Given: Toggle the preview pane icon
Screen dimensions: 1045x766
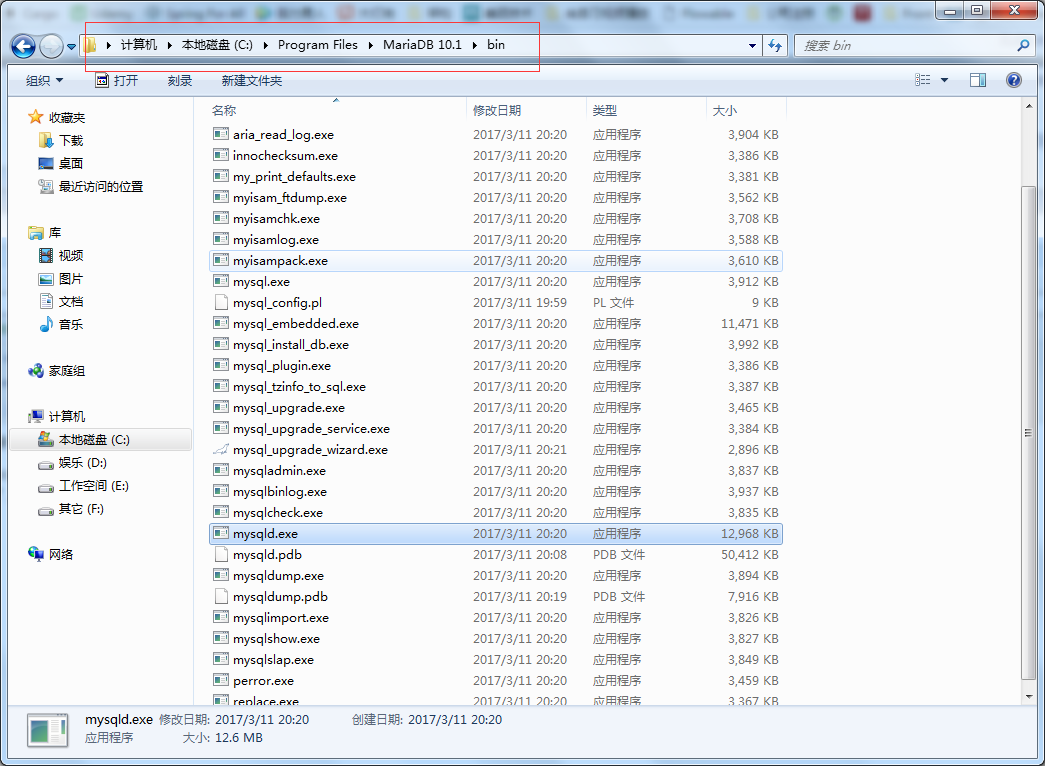Looking at the screenshot, I should click(x=978, y=80).
